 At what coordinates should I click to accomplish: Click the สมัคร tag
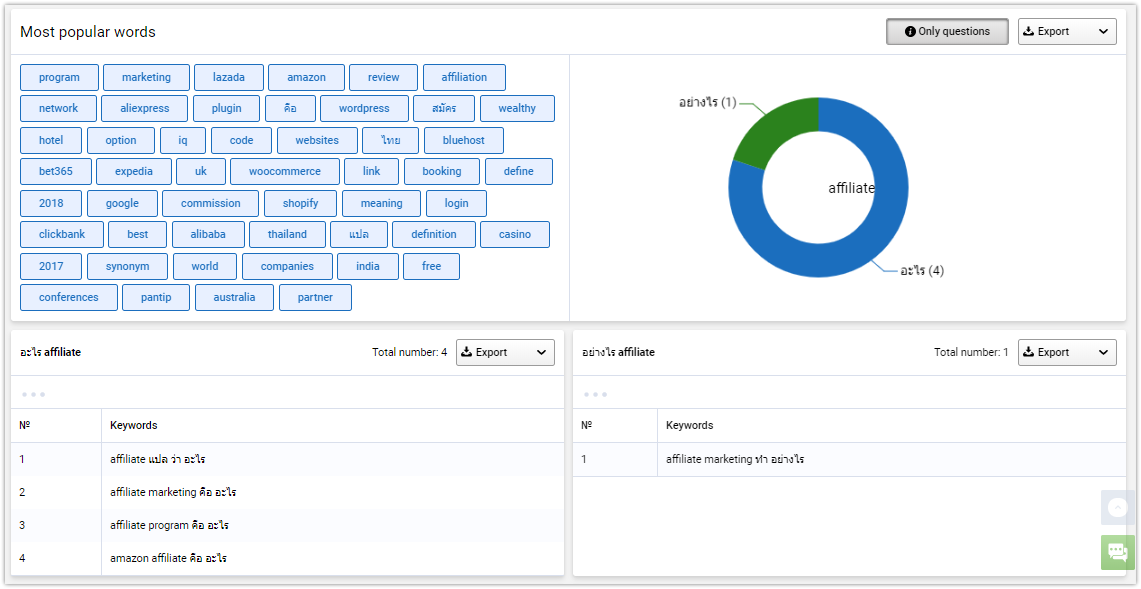coord(444,108)
